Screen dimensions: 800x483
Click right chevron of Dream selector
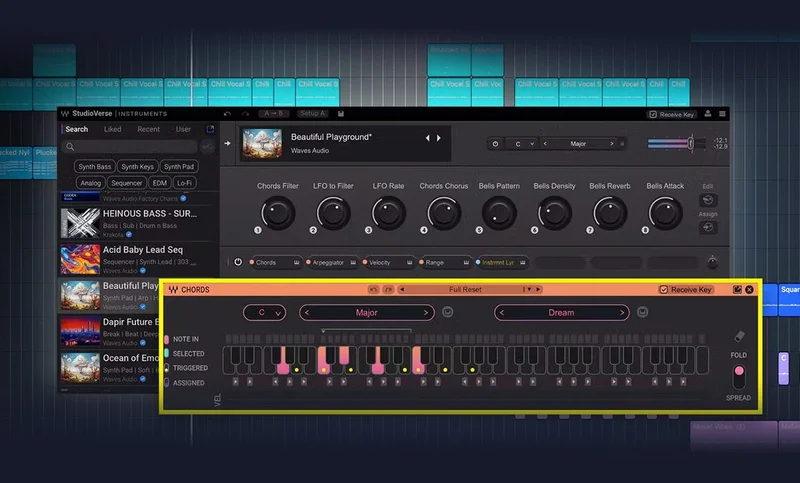(x=621, y=312)
